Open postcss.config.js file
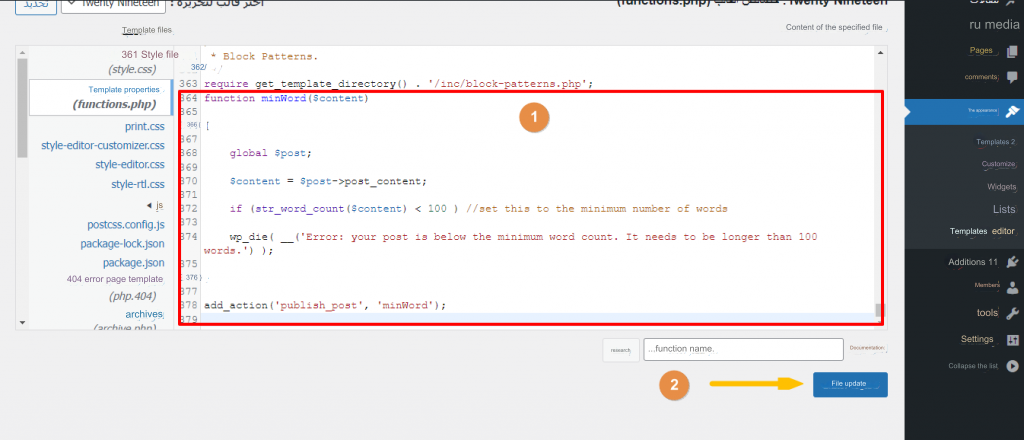This screenshot has width=1024, height=440. click(x=125, y=224)
